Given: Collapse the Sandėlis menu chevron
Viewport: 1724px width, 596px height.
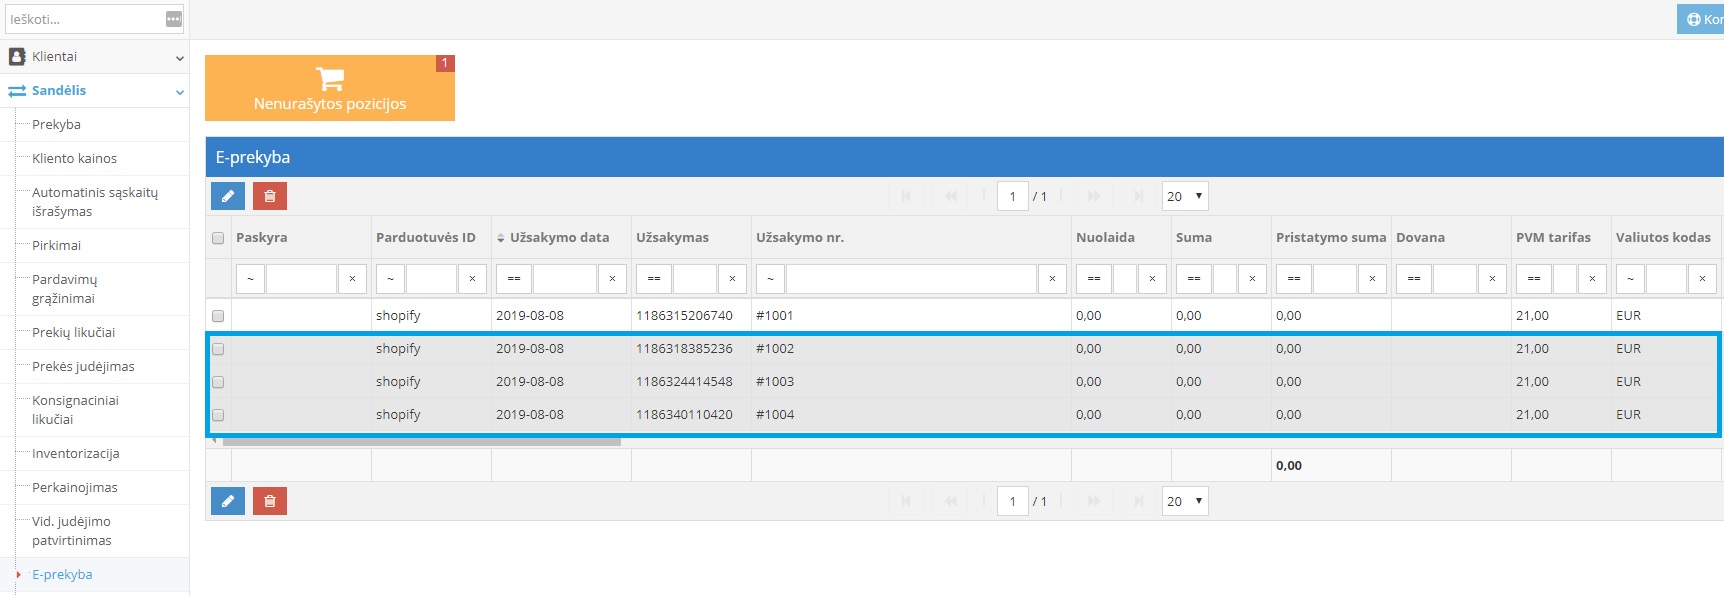Looking at the screenshot, I should coord(180,92).
